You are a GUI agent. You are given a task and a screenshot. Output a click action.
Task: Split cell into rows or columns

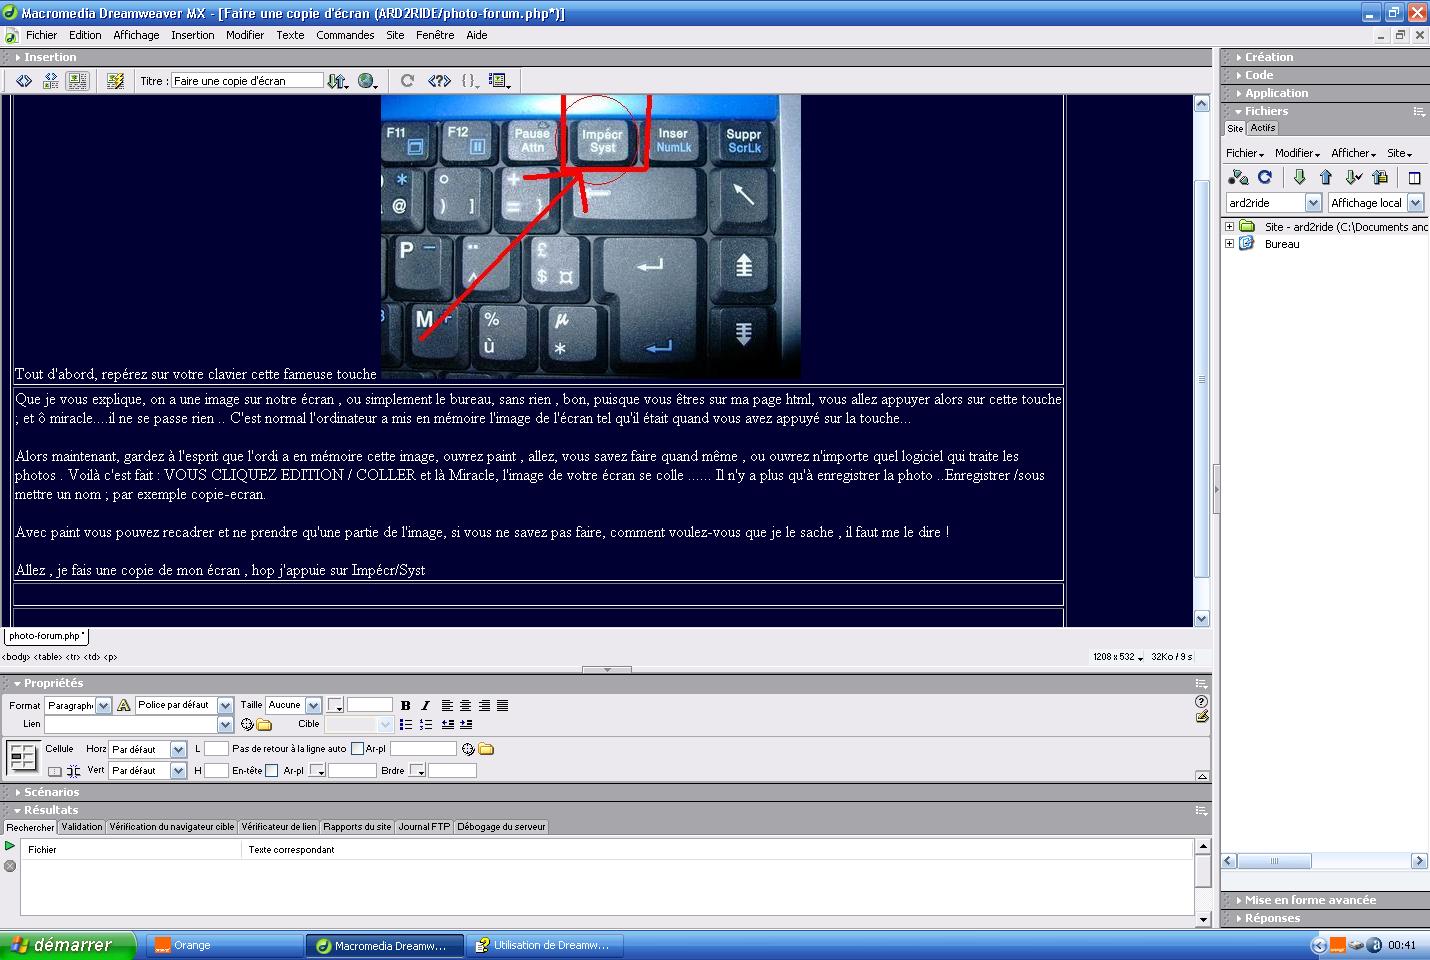click(74, 771)
